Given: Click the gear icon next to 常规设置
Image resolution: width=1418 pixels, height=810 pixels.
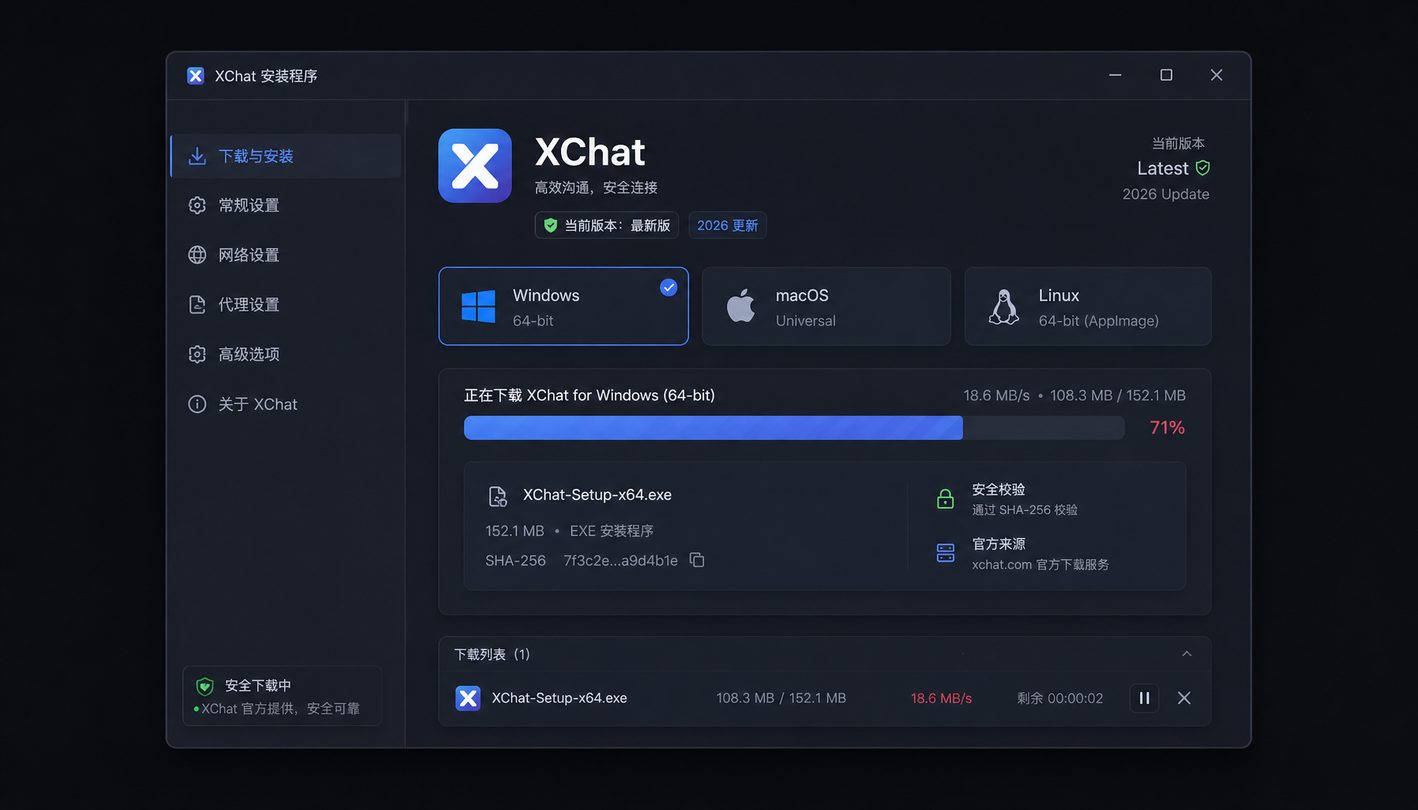Looking at the screenshot, I should click(x=197, y=205).
